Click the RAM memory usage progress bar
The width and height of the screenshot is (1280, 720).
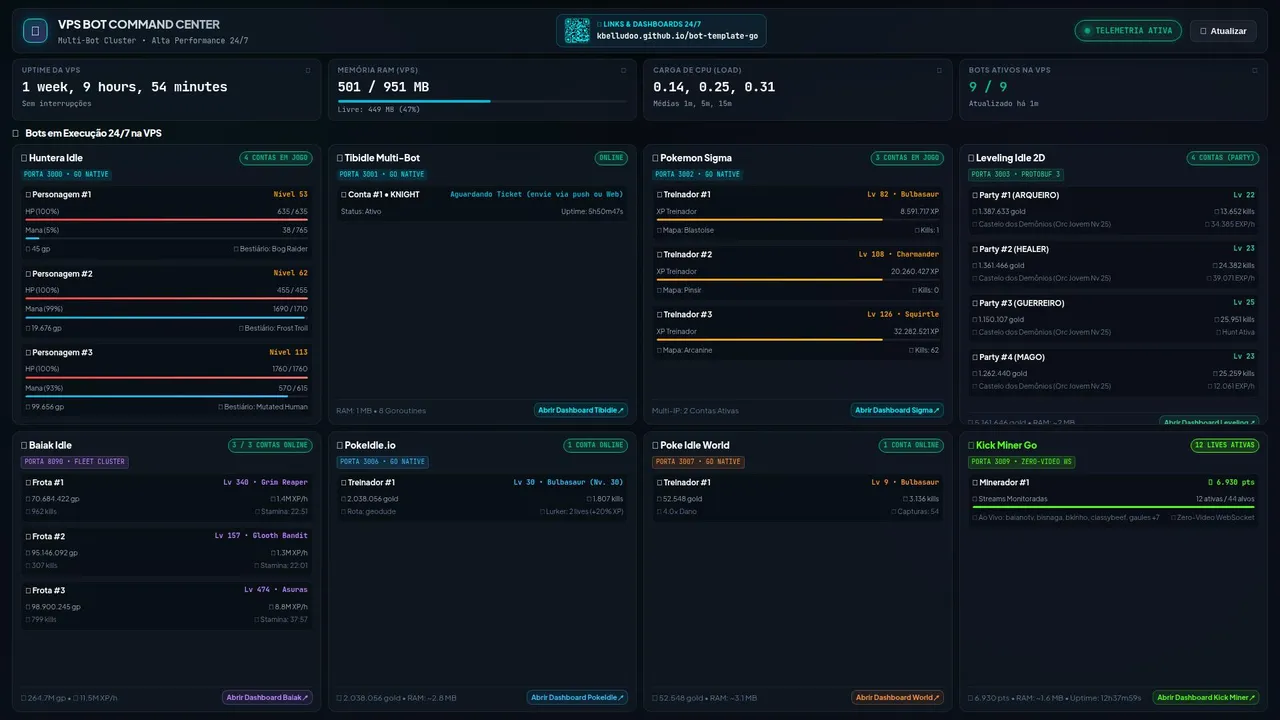(x=483, y=101)
